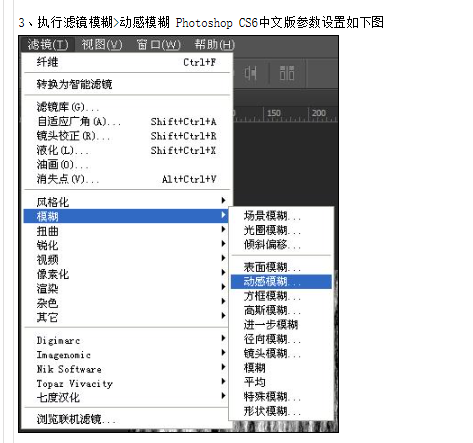Expand the 其它 submenu
Image resolution: width=473 pixels, height=443 pixels.
click(127, 317)
